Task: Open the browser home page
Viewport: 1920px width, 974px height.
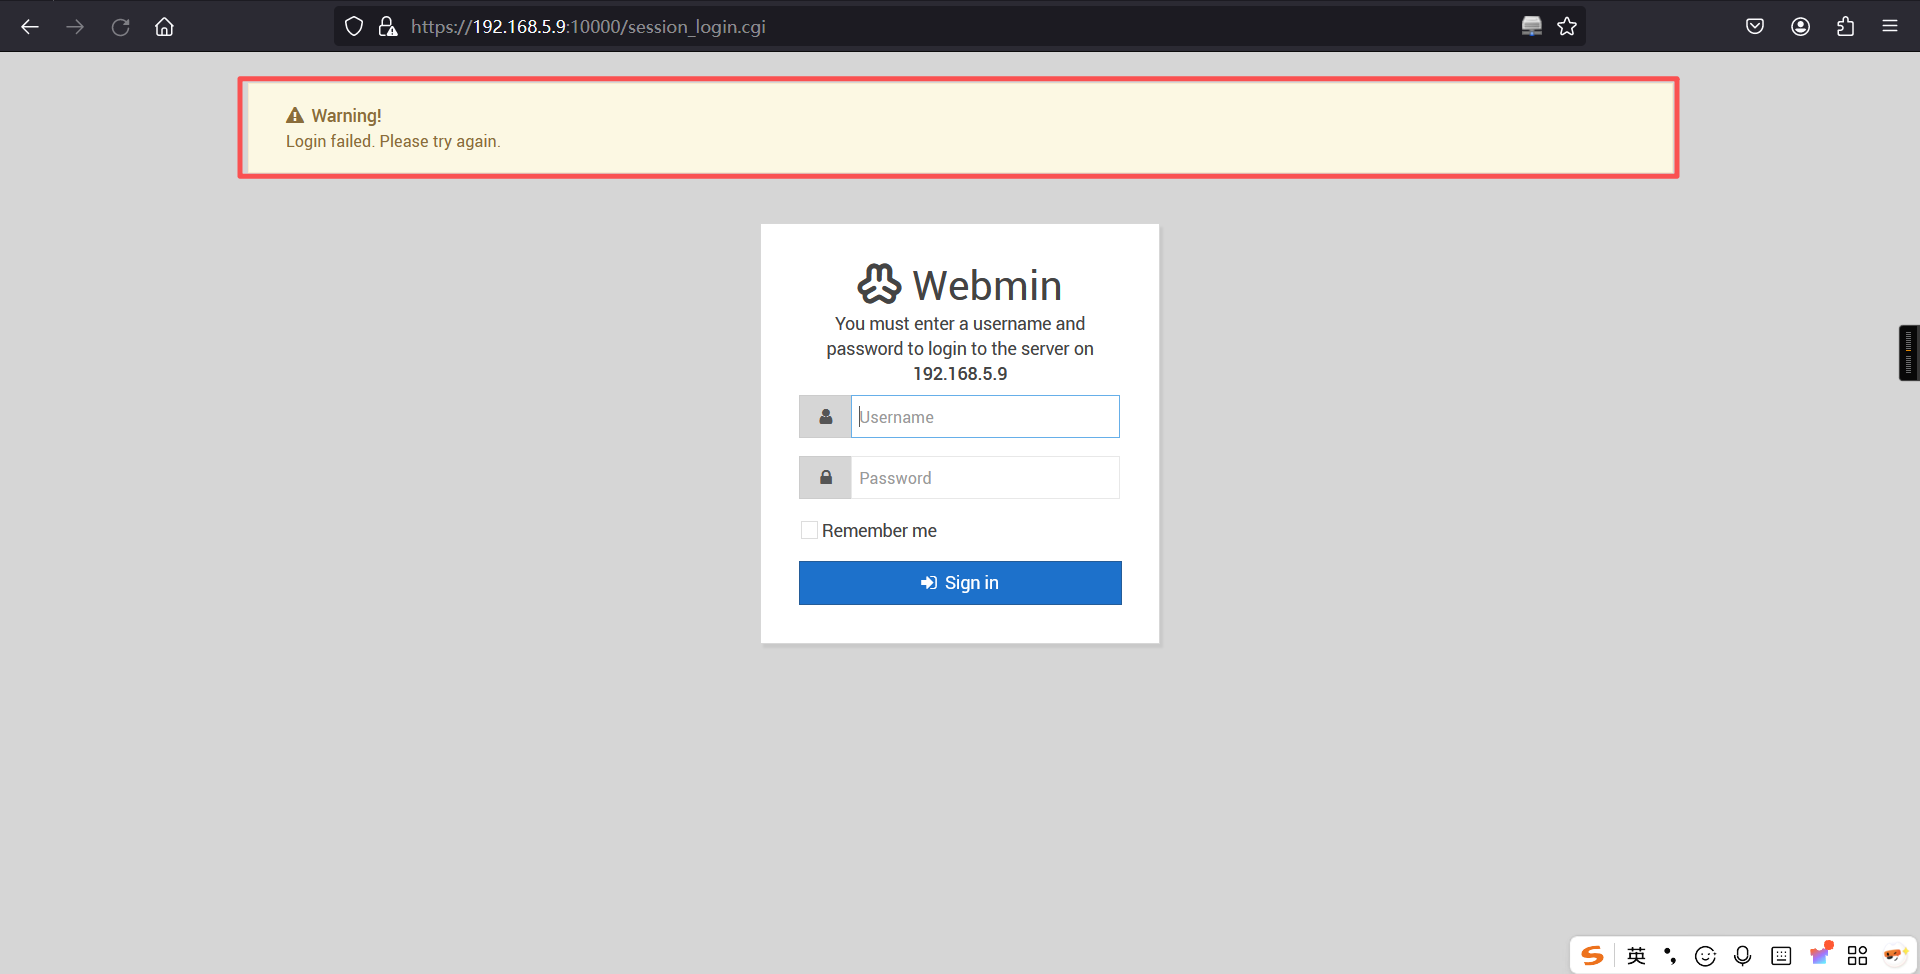Action: coord(164,27)
